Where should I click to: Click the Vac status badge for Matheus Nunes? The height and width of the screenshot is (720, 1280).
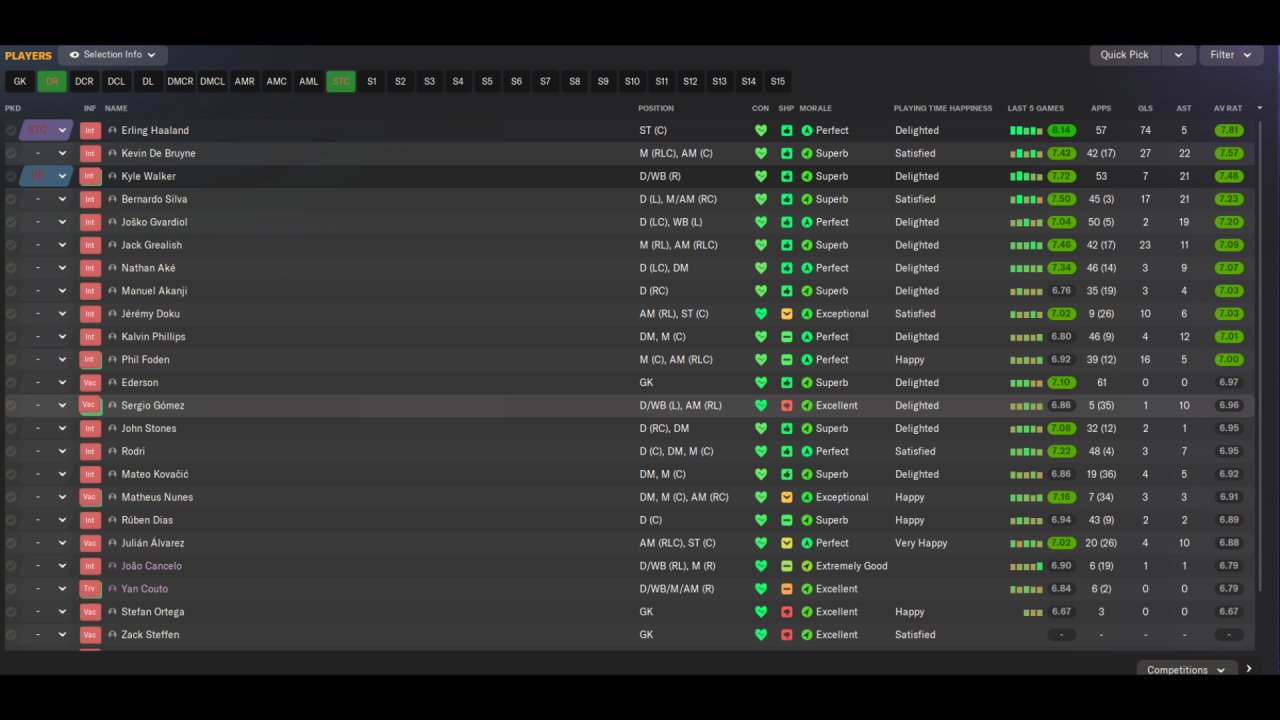point(90,497)
